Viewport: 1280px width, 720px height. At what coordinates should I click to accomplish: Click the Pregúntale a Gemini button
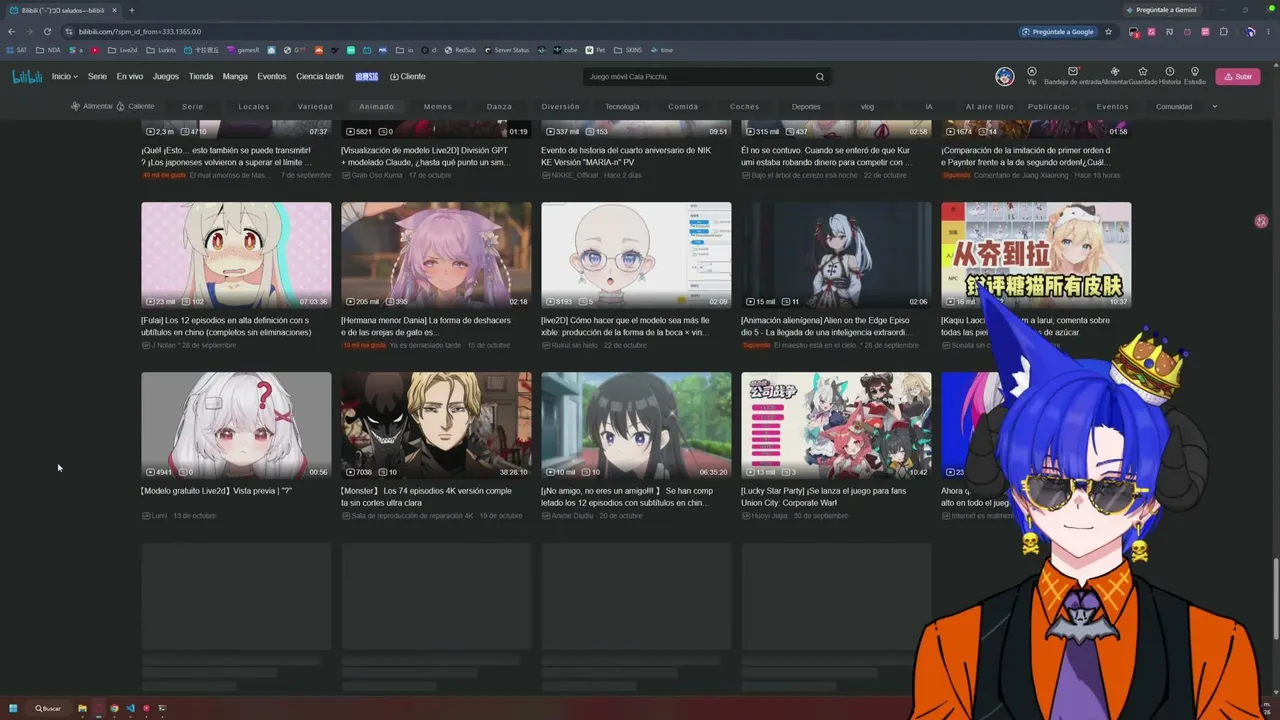(x=1162, y=10)
